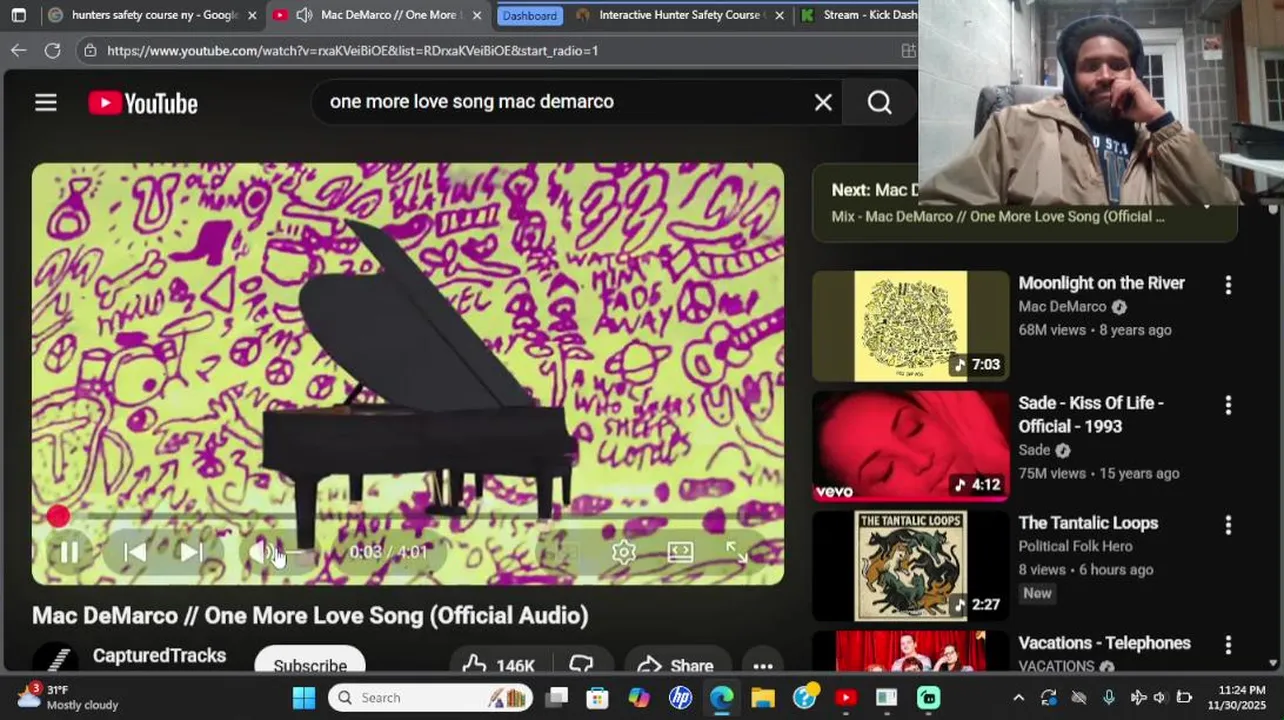Switch to Microsoft Edge on the taskbar
Viewport: 1284px width, 720px height.
pyautogui.click(x=721, y=697)
